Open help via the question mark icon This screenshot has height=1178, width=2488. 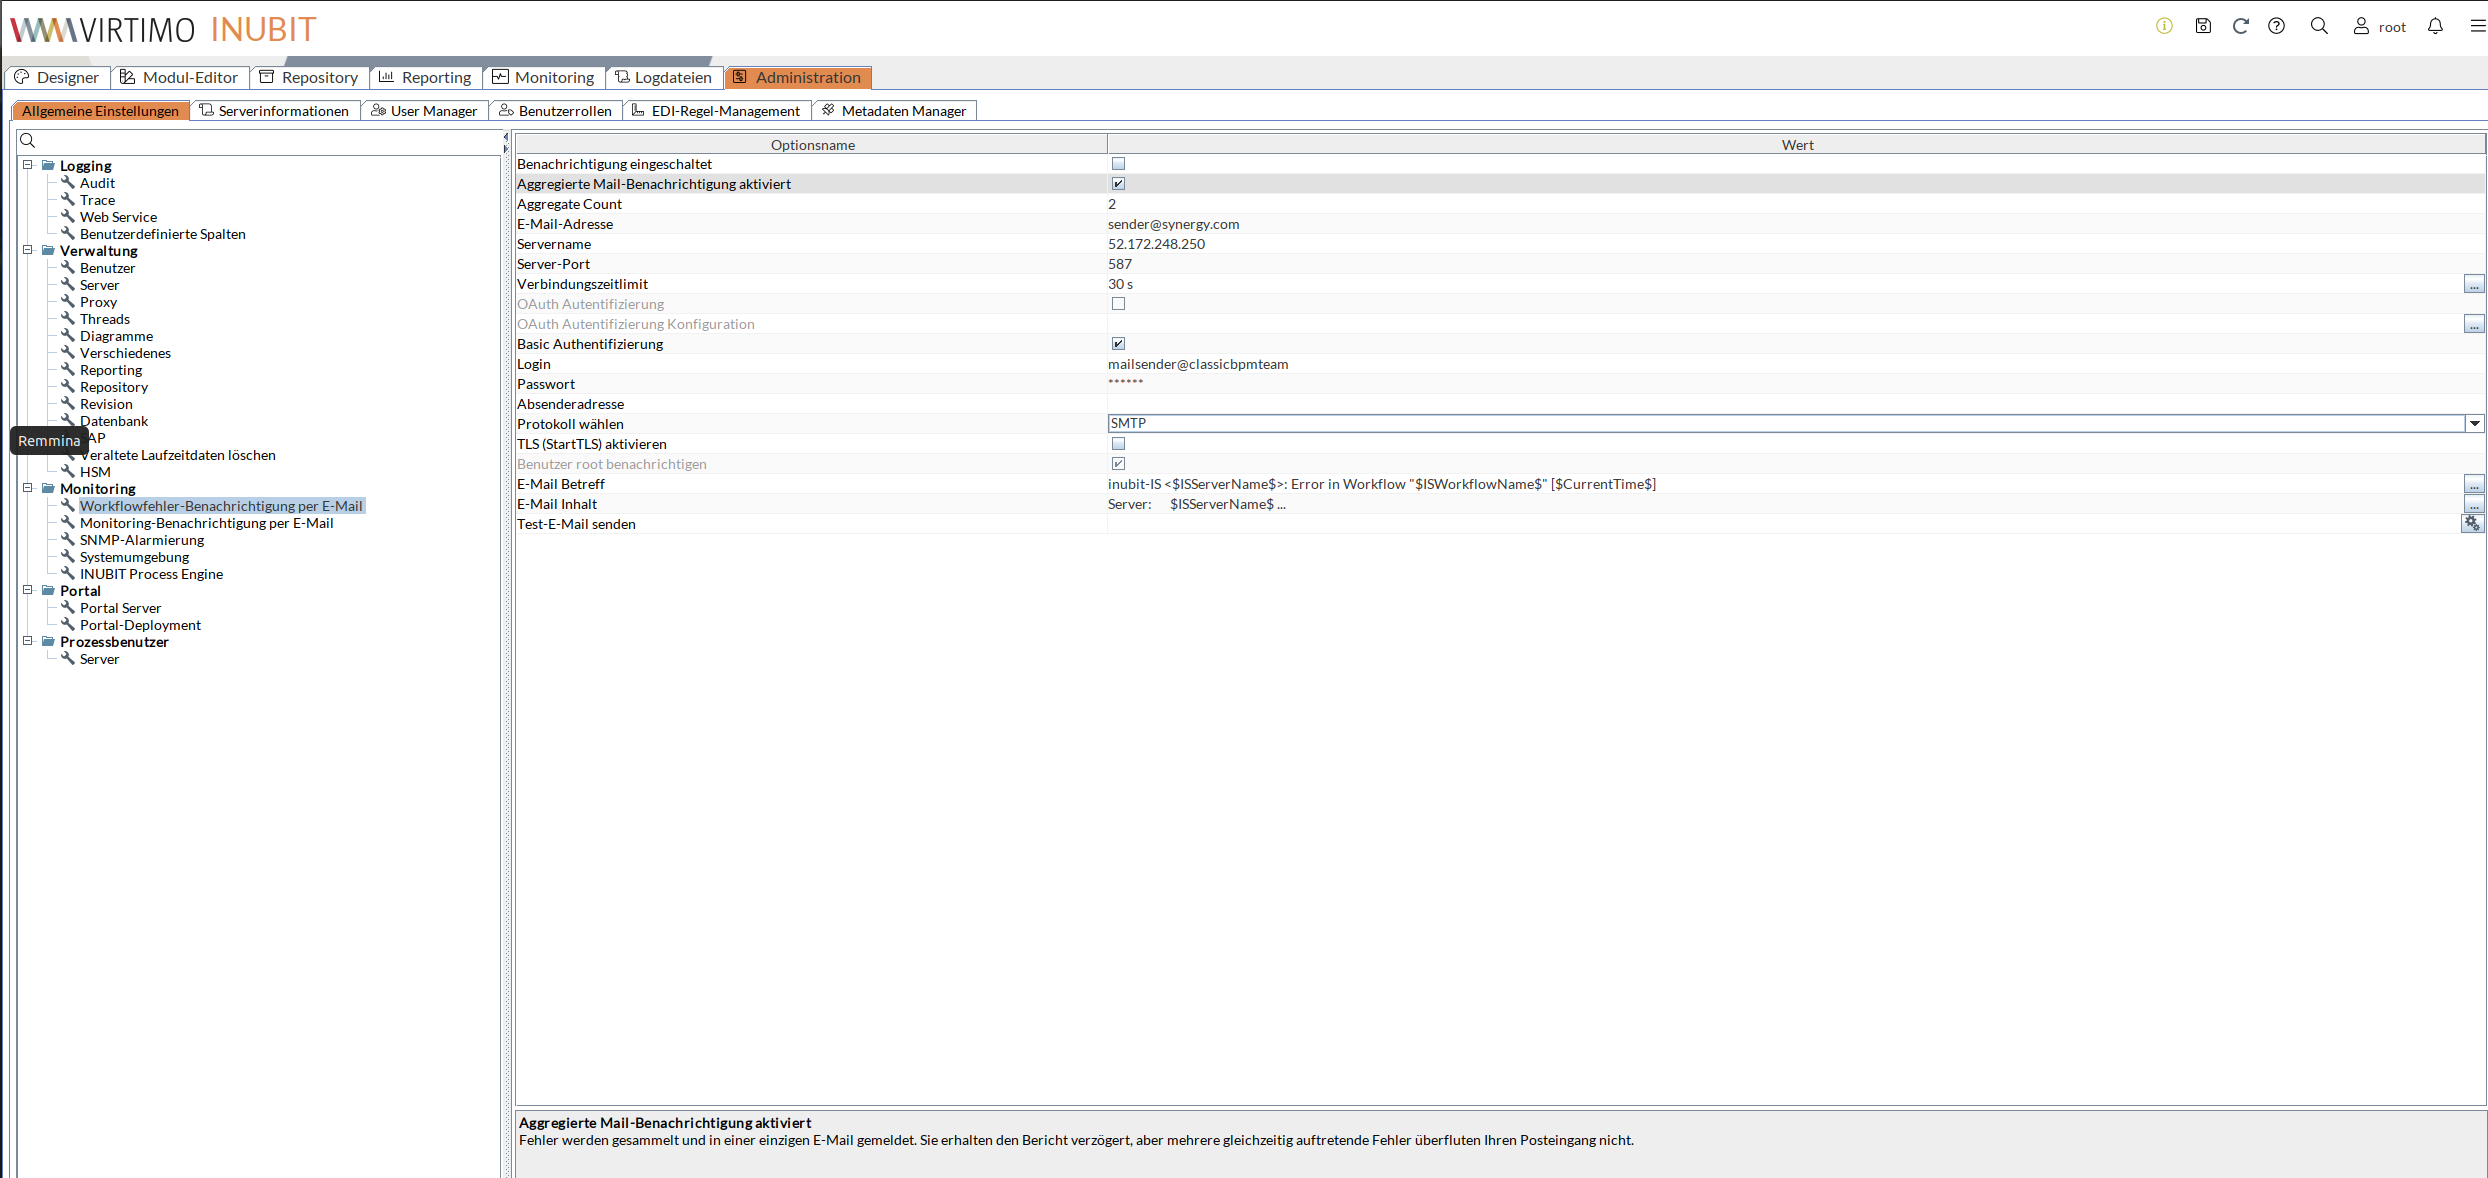click(x=2278, y=27)
